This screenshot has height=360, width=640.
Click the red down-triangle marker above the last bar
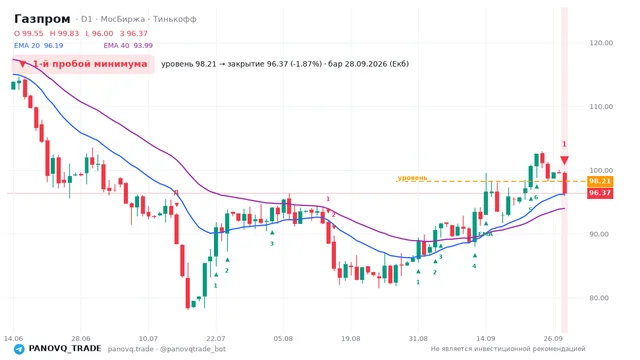tap(564, 160)
